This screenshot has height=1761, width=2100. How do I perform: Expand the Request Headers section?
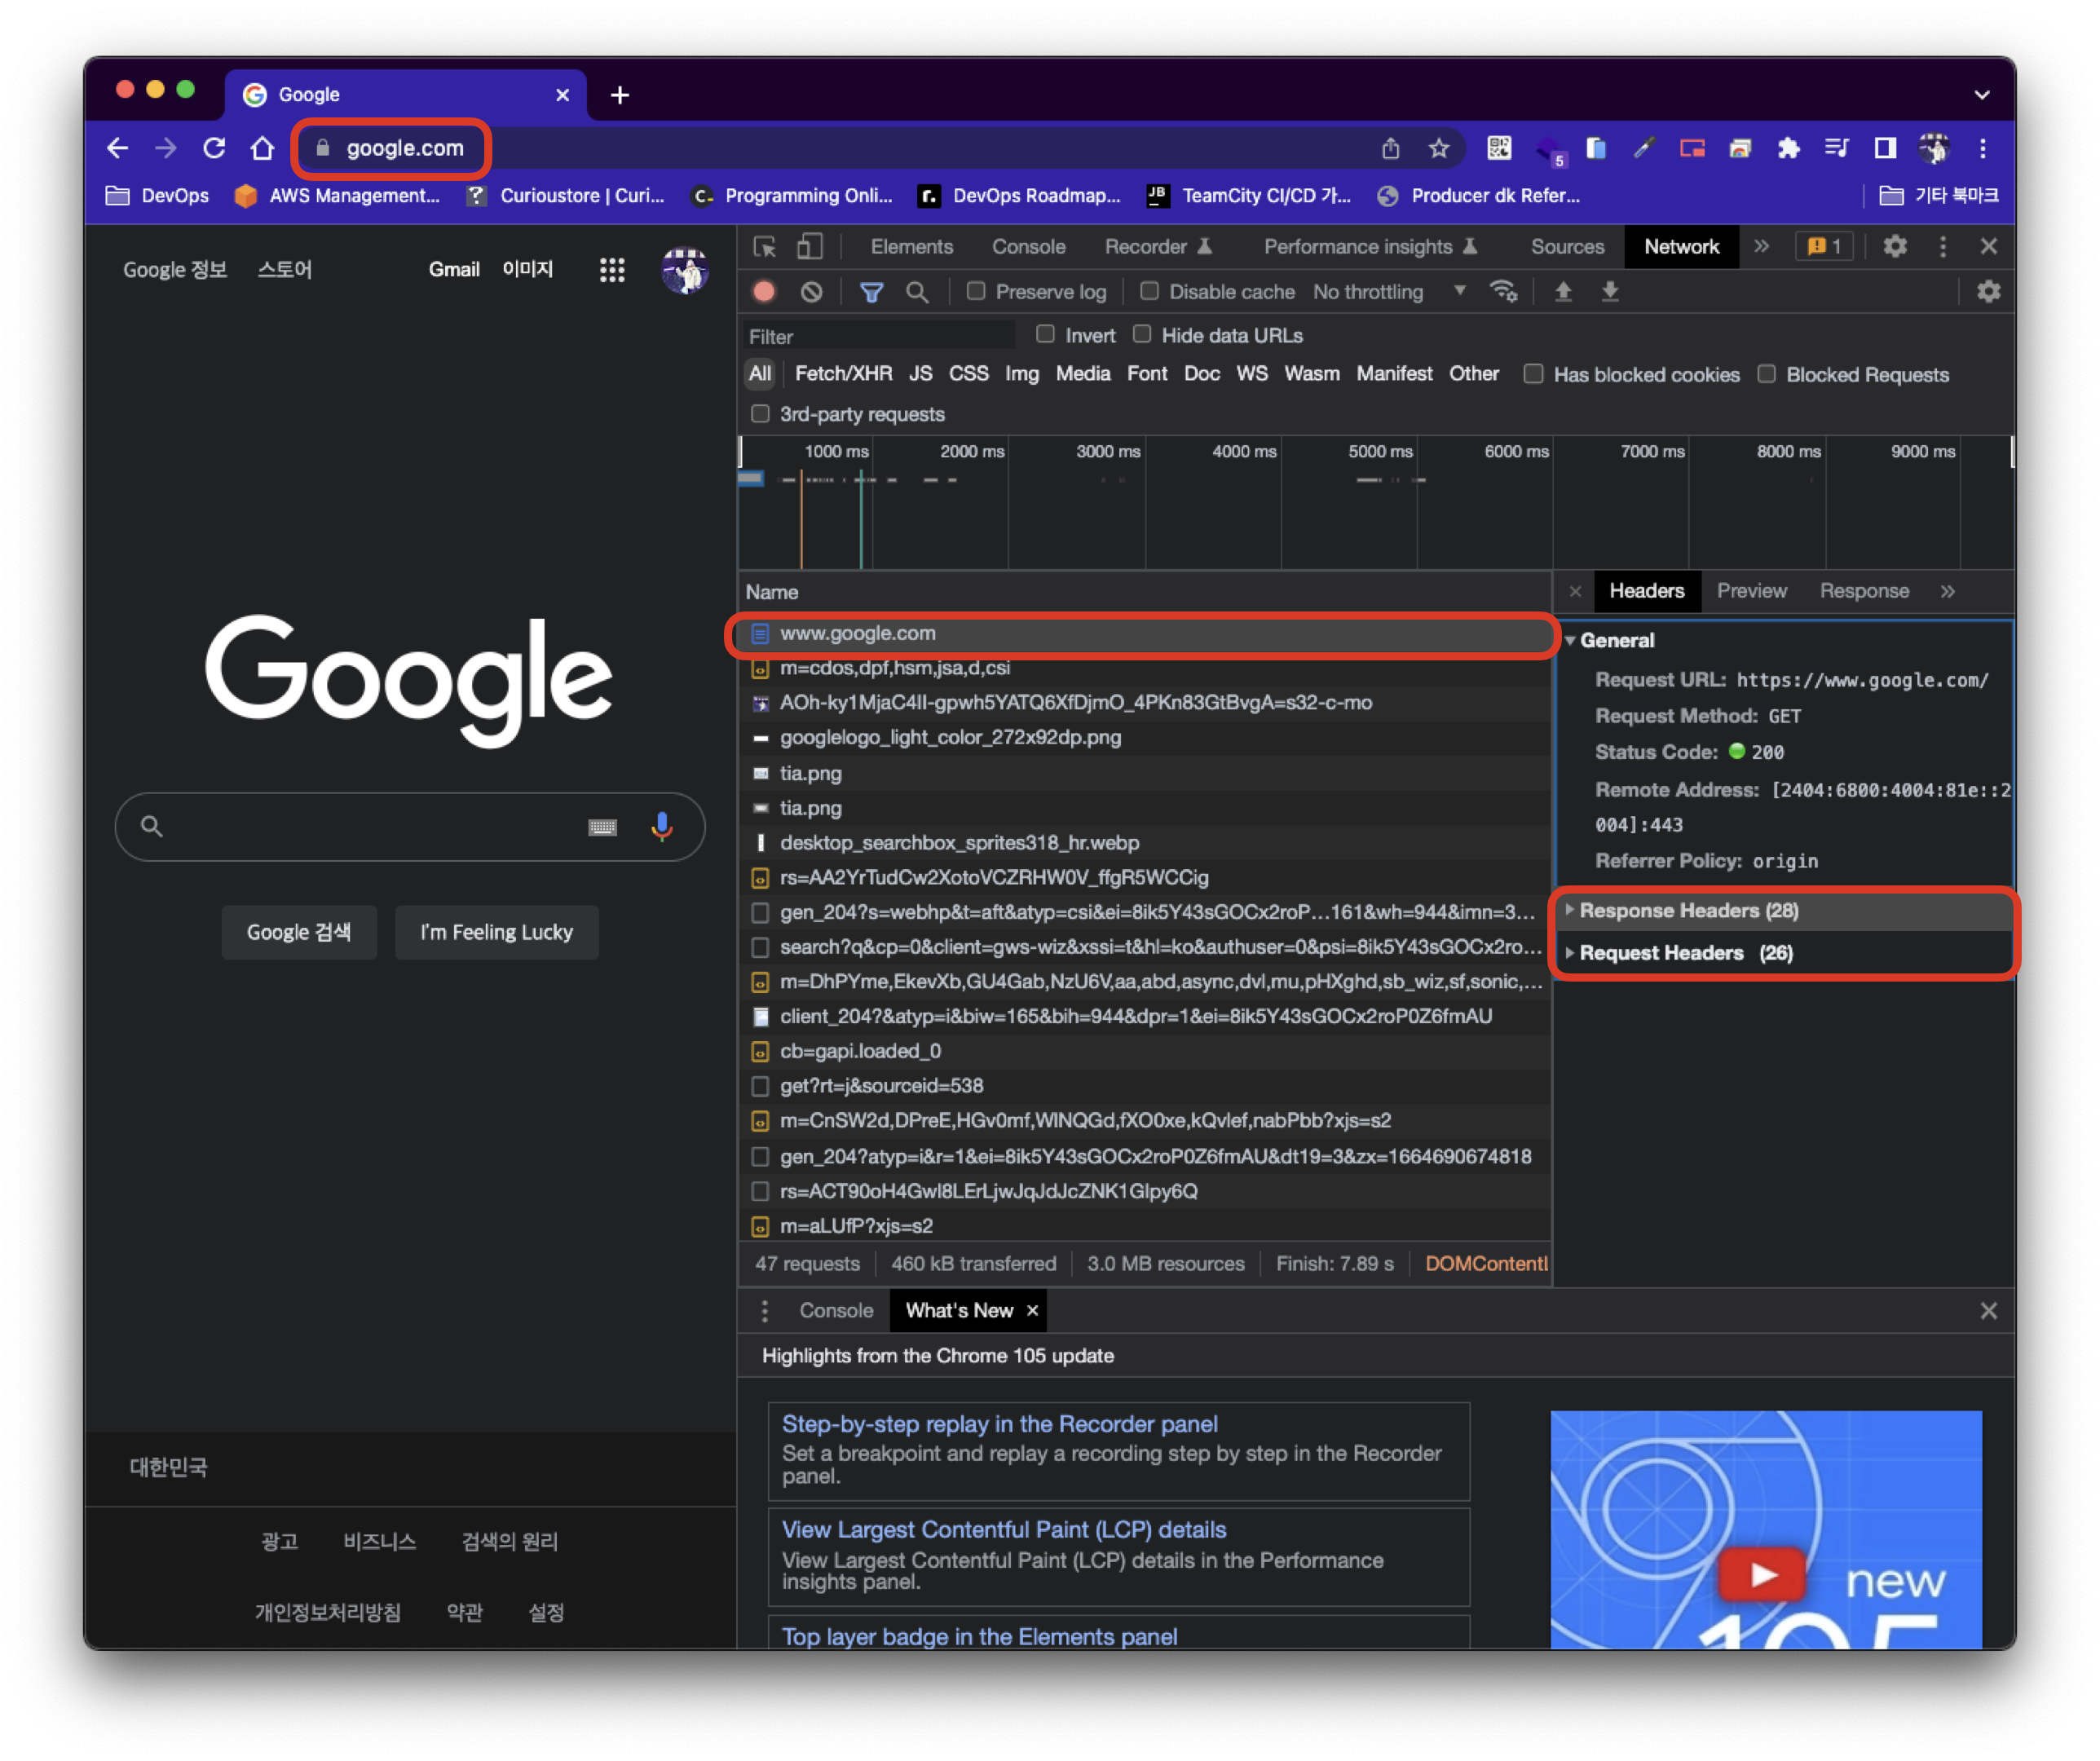point(1685,953)
